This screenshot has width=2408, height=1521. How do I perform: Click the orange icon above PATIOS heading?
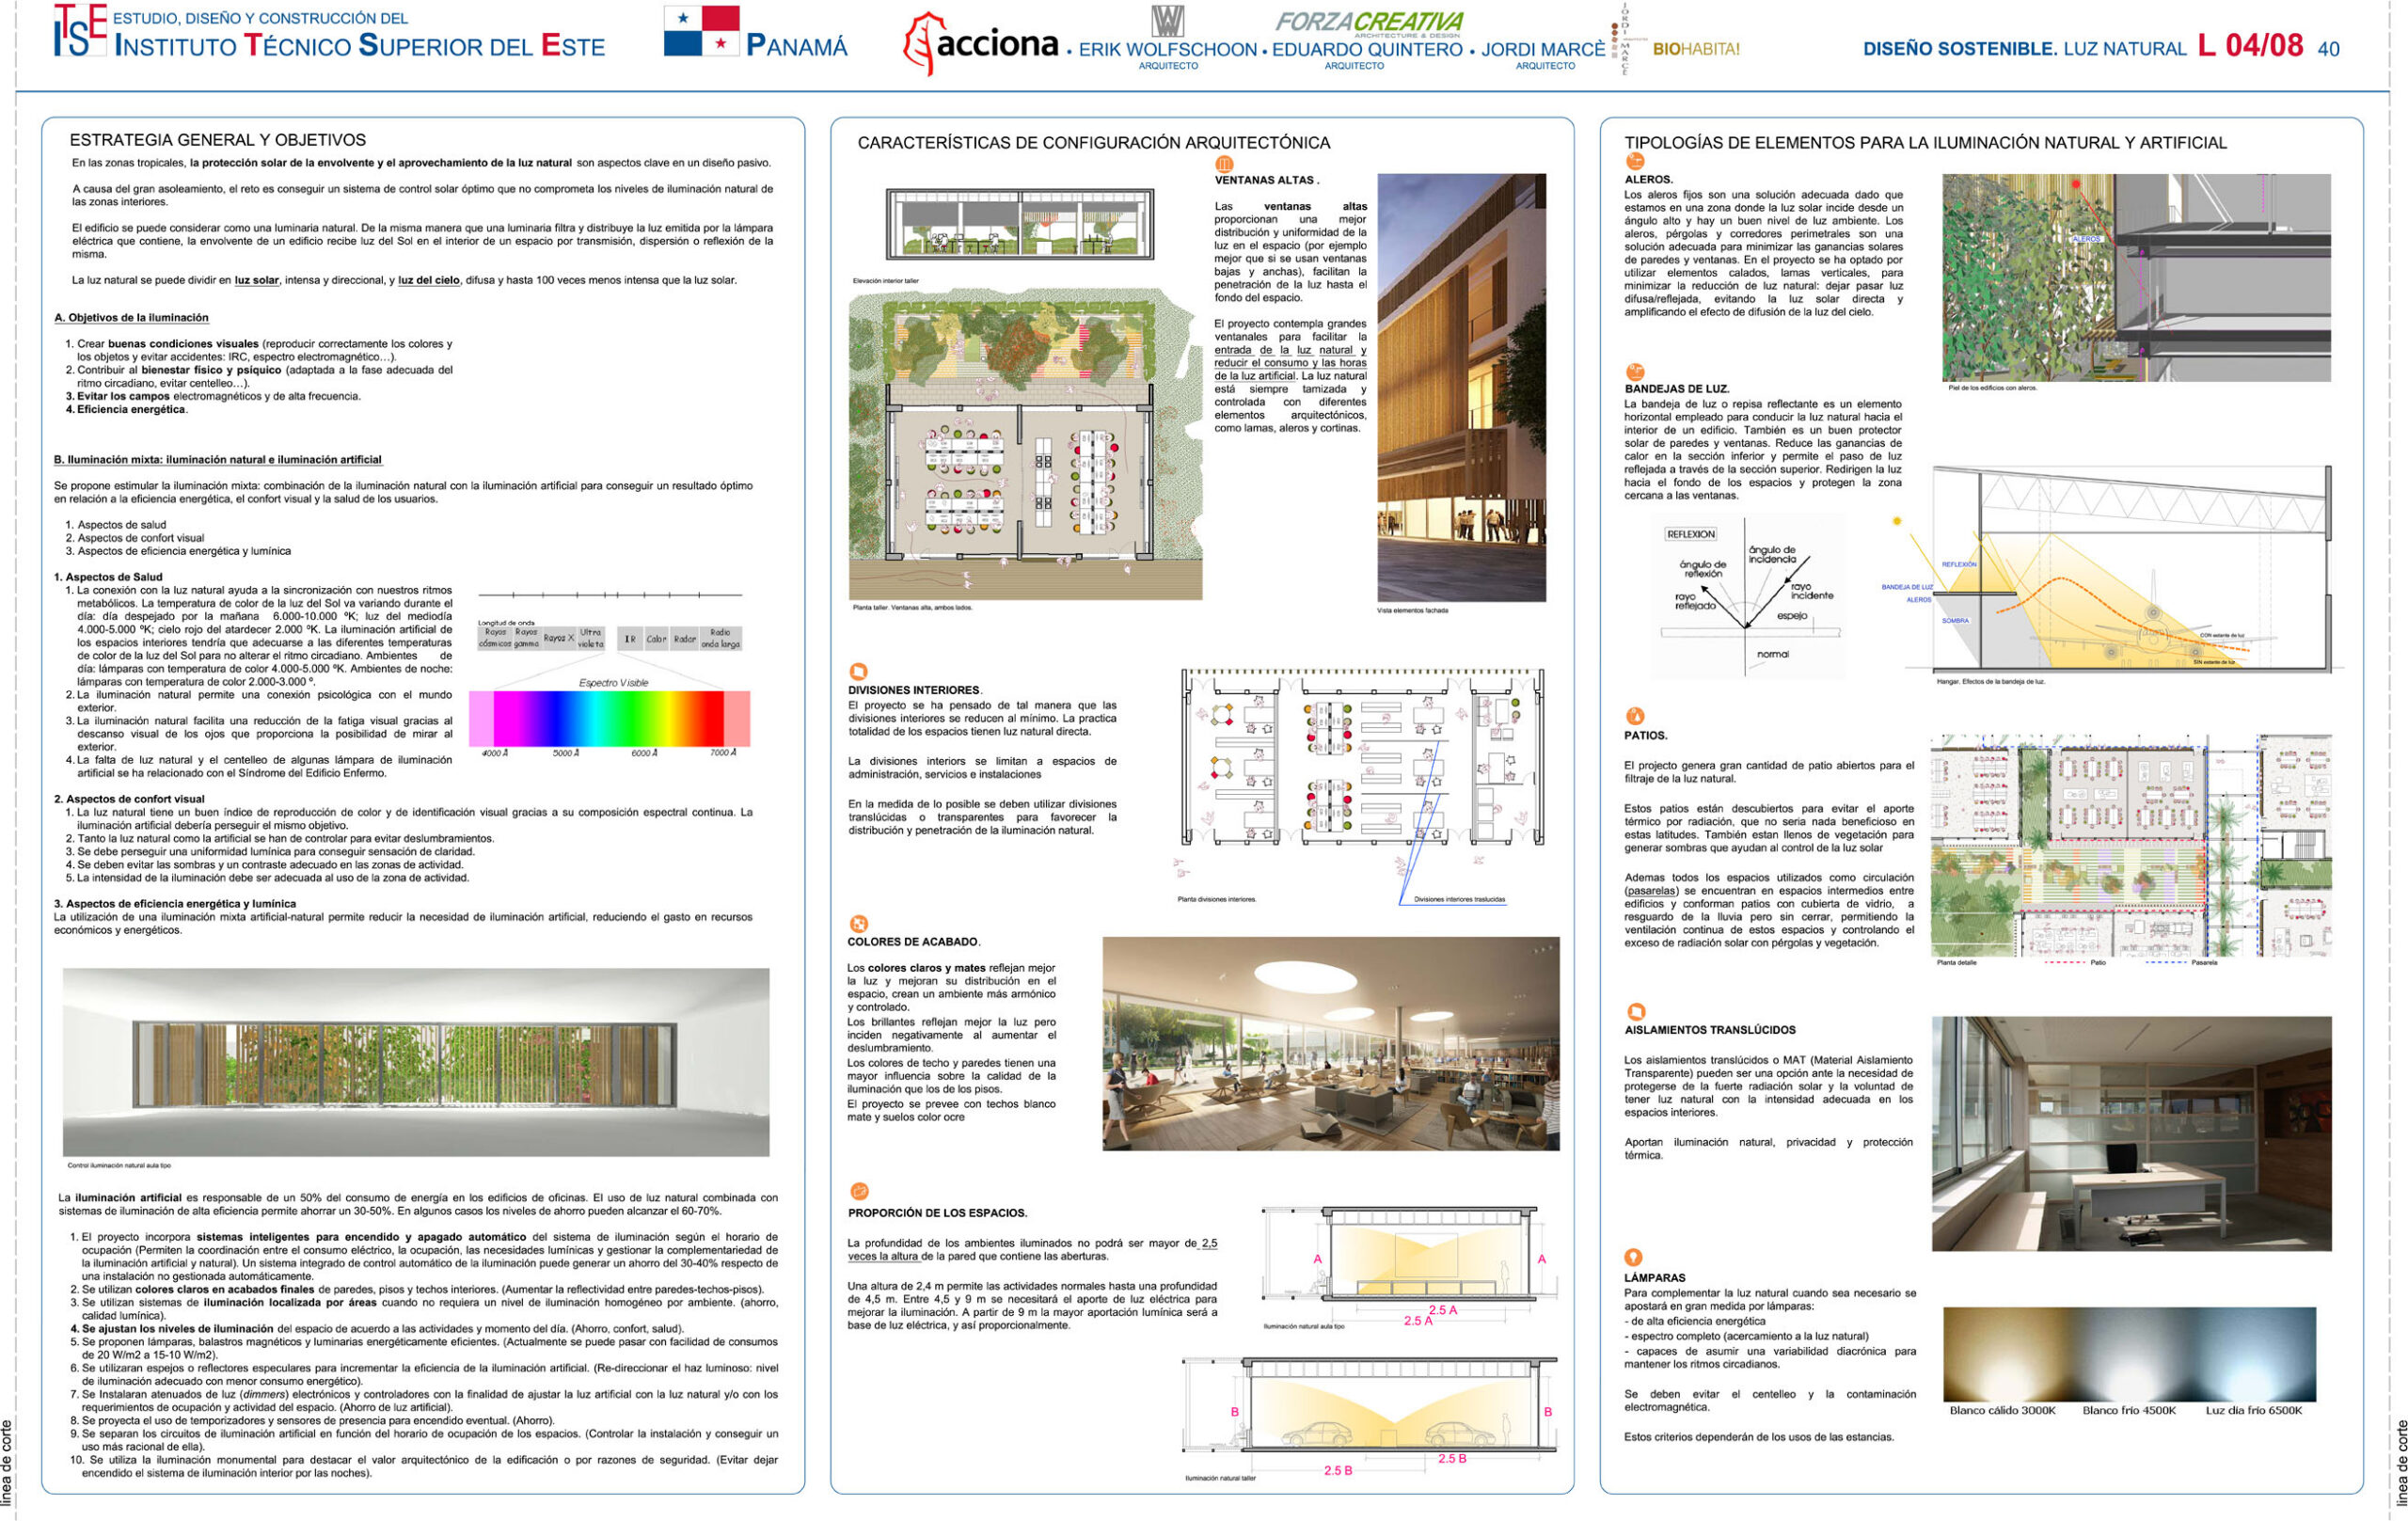click(1634, 716)
